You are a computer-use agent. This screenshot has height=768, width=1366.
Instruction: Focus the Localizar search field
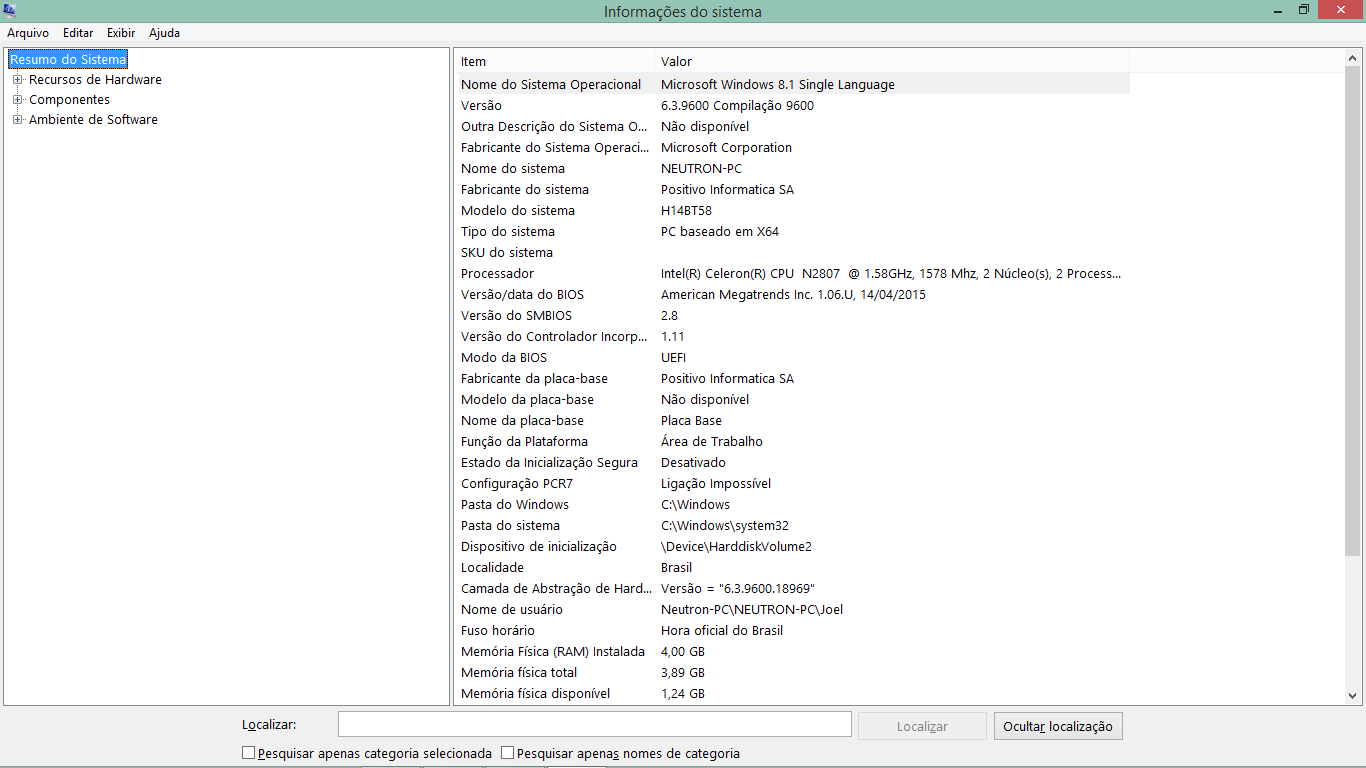point(595,725)
